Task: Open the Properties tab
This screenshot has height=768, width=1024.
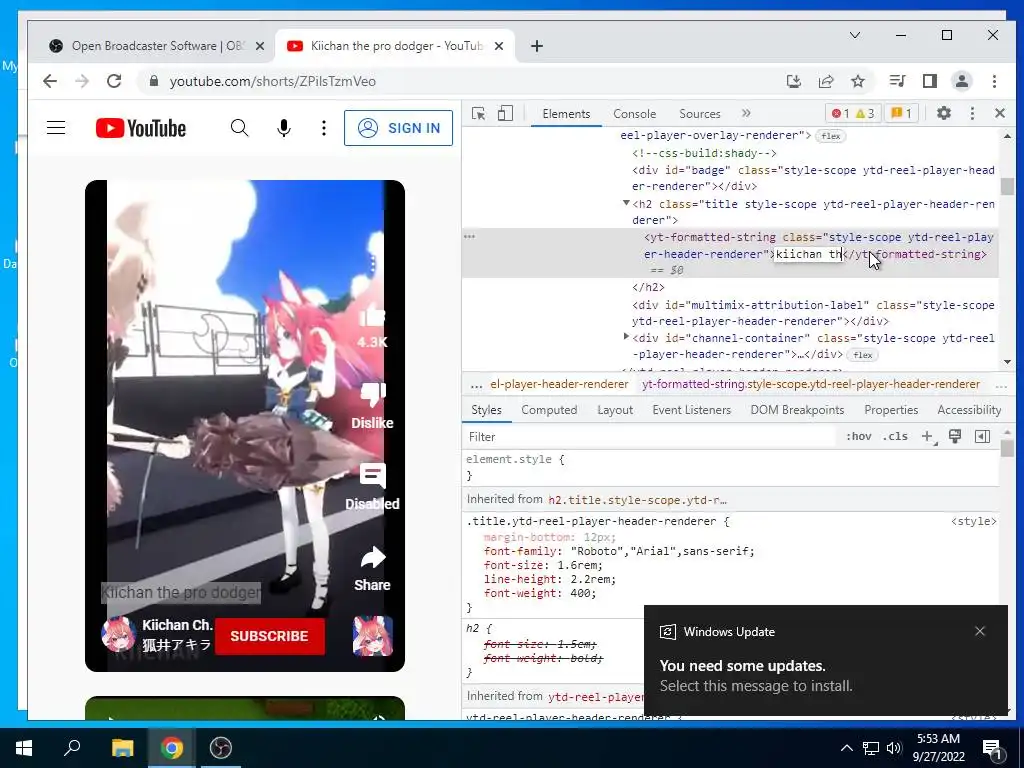Action: pos(891,410)
